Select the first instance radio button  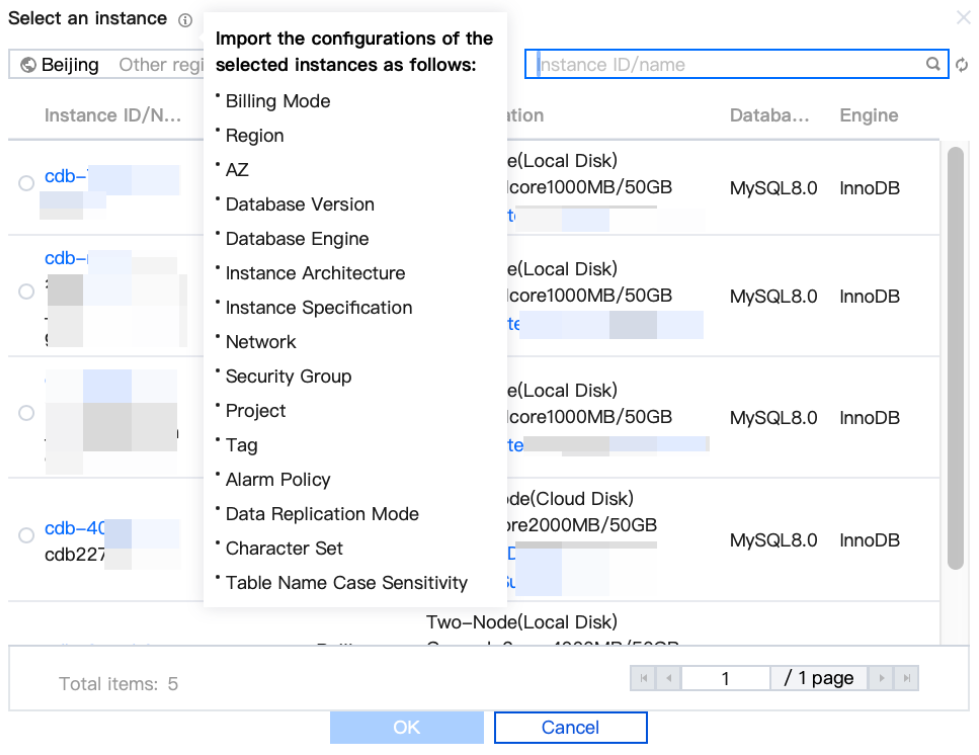26,183
